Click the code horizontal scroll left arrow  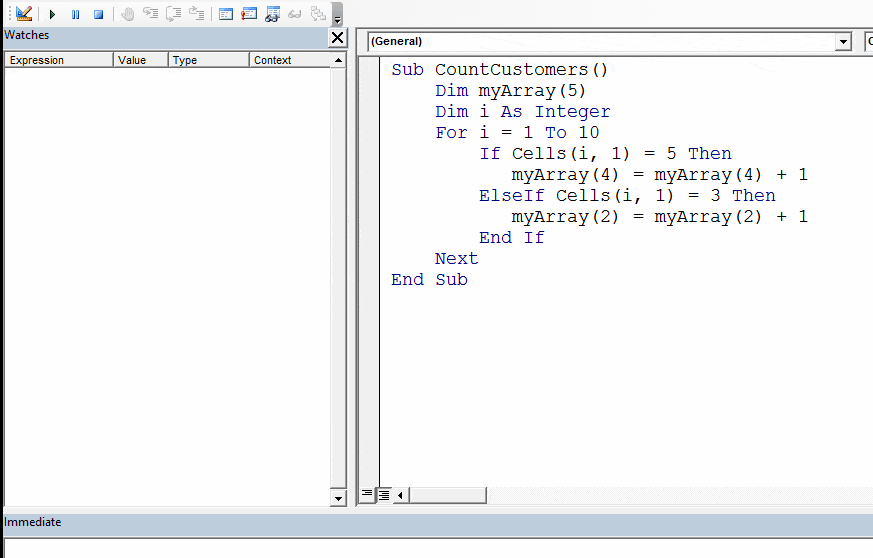pos(400,495)
